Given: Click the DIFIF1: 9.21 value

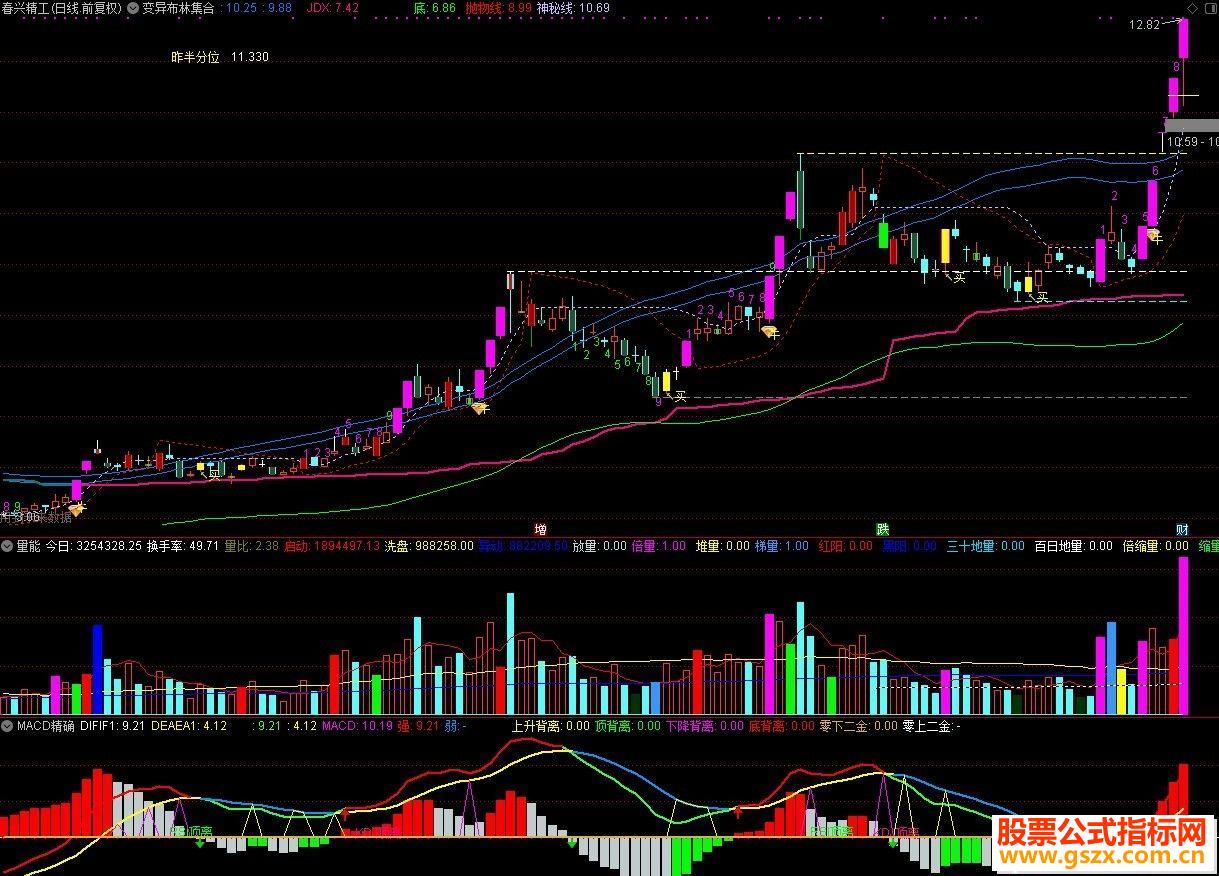Looking at the screenshot, I should (x=113, y=726).
